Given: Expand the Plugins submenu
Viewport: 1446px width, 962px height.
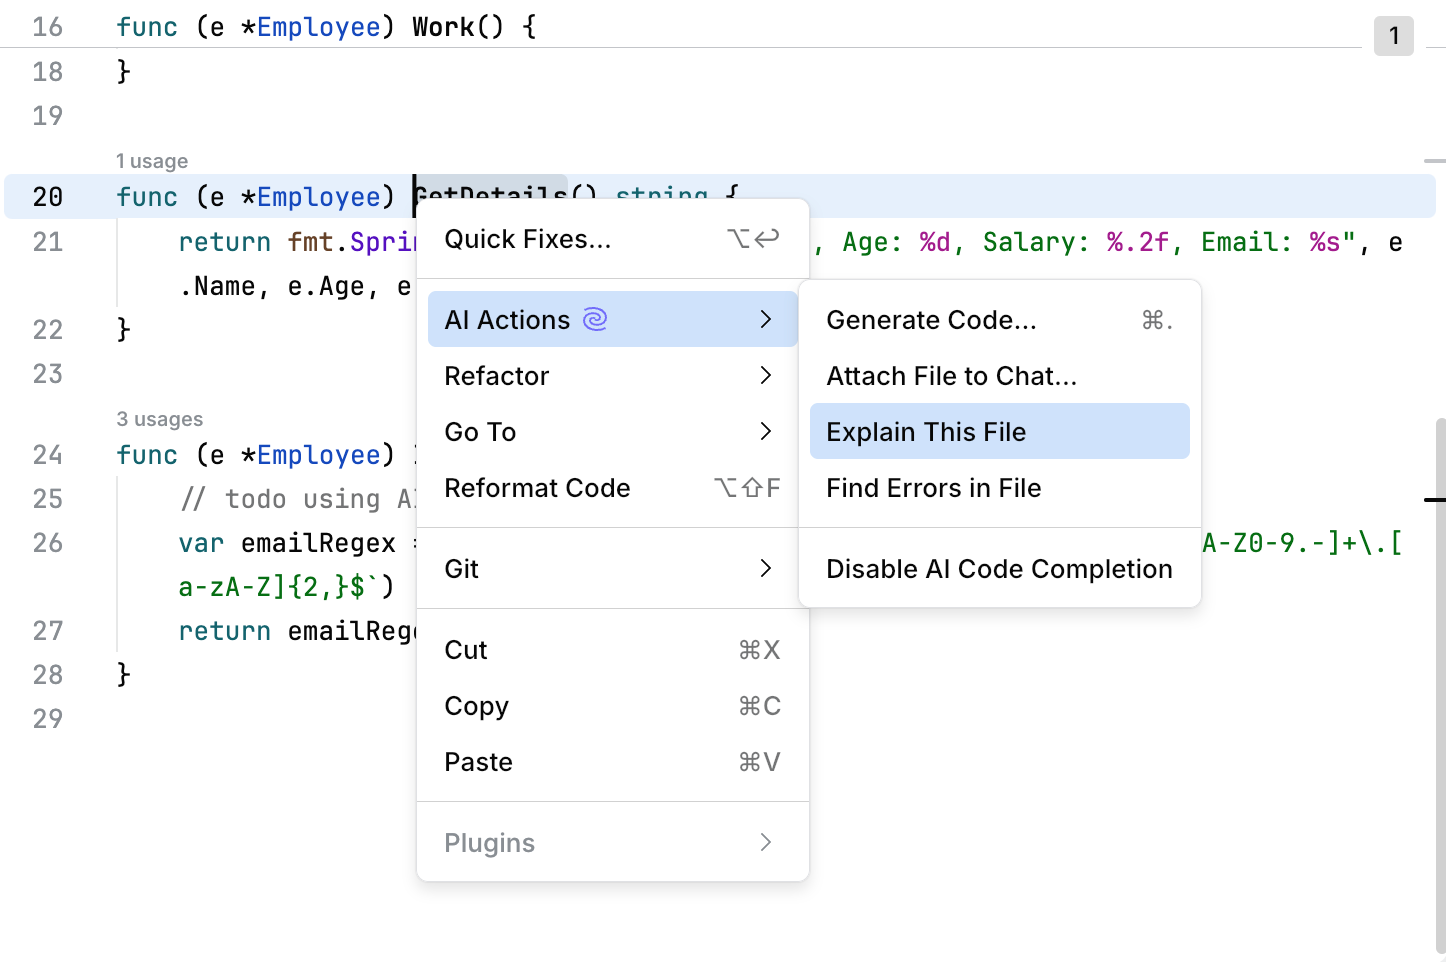Looking at the screenshot, I should 489,842.
